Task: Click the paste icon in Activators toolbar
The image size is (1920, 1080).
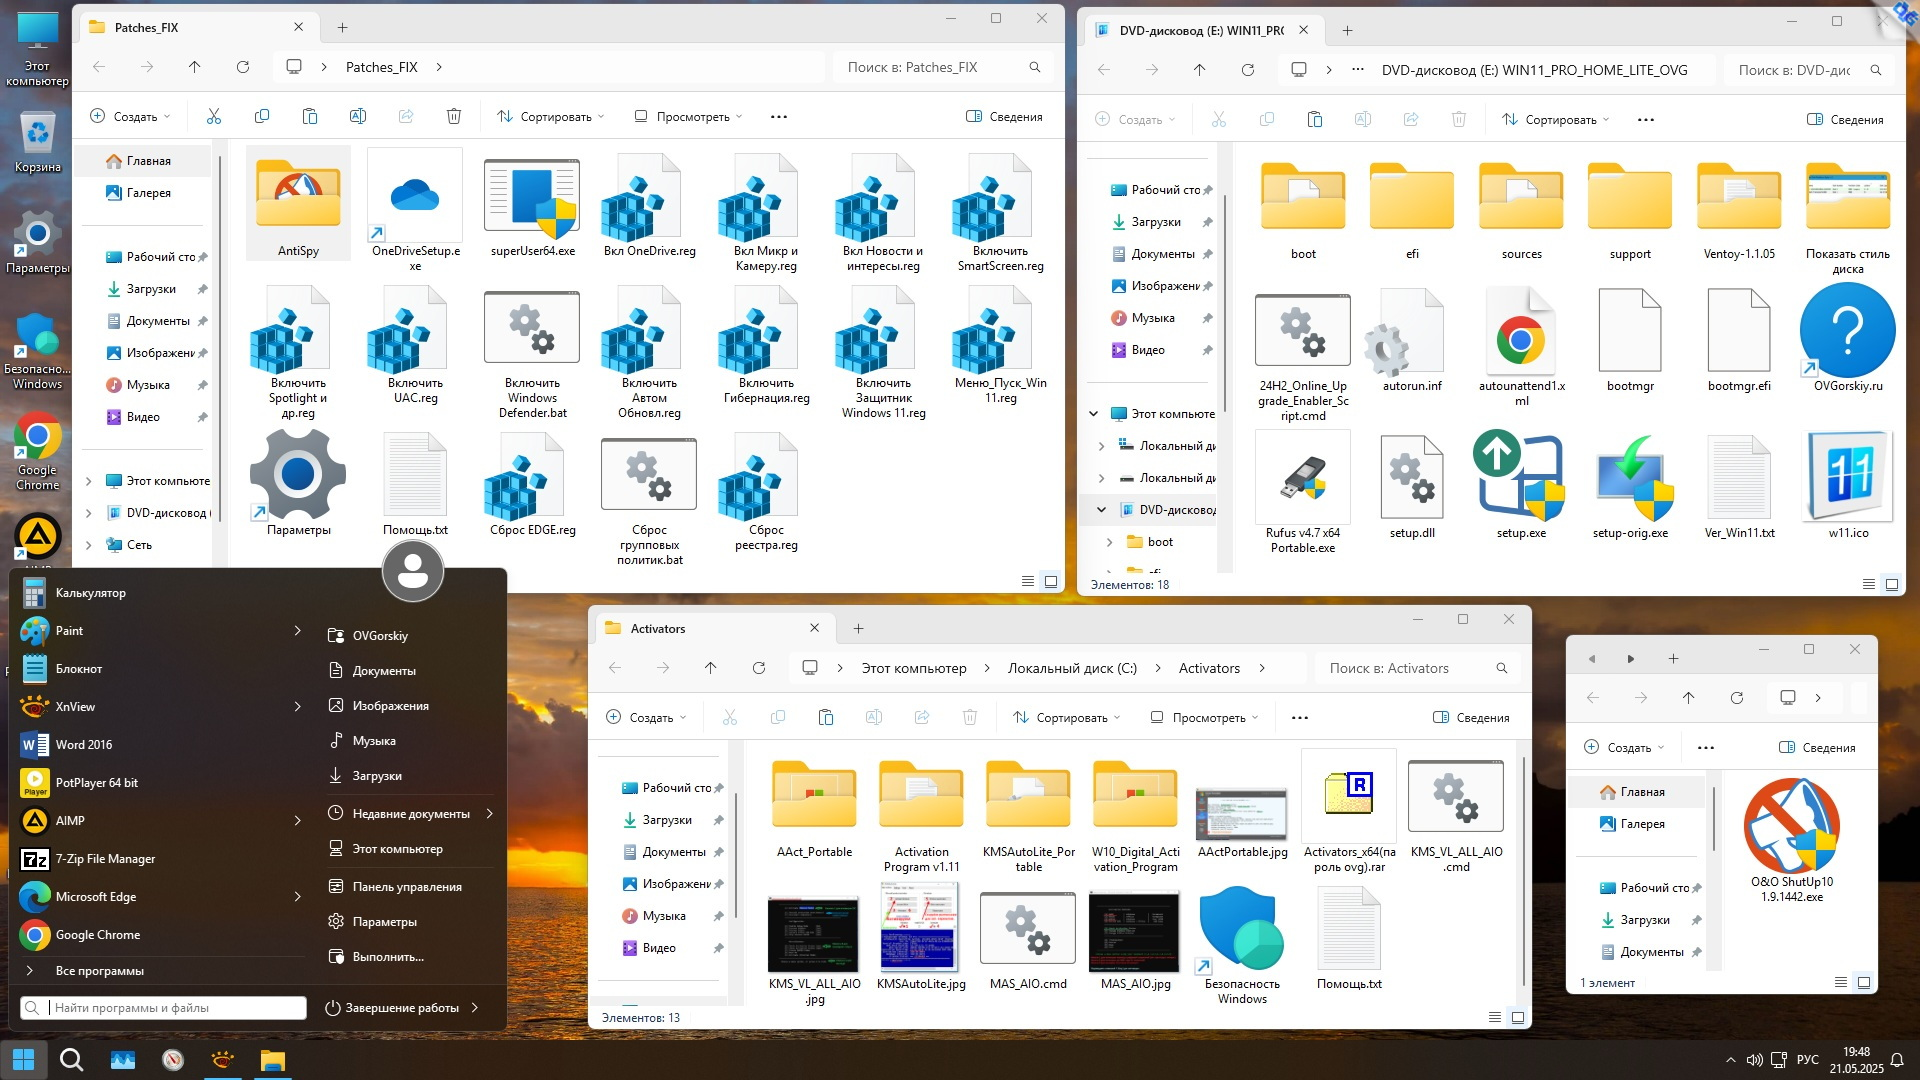Action: (826, 718)
